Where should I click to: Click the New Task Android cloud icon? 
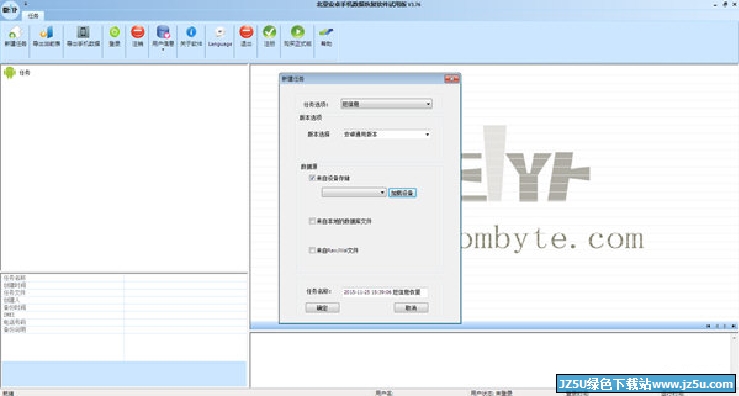(x=15, y=33)
